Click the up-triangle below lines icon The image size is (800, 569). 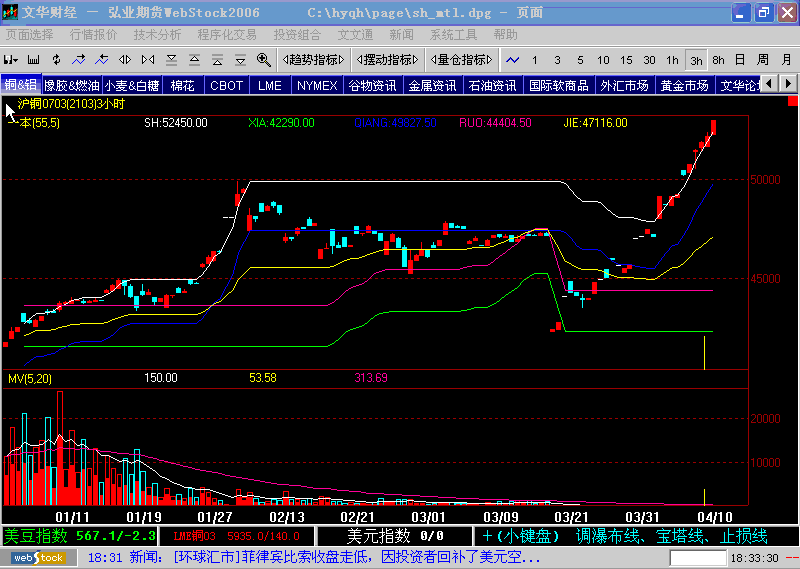[x=217, y=60]
